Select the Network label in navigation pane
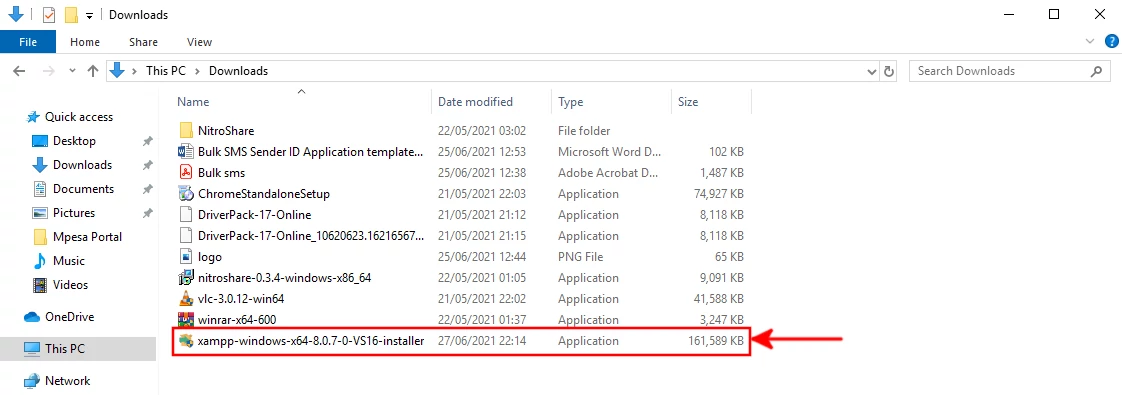Screen dimensions: 1122x395 [x=68, y=381]
